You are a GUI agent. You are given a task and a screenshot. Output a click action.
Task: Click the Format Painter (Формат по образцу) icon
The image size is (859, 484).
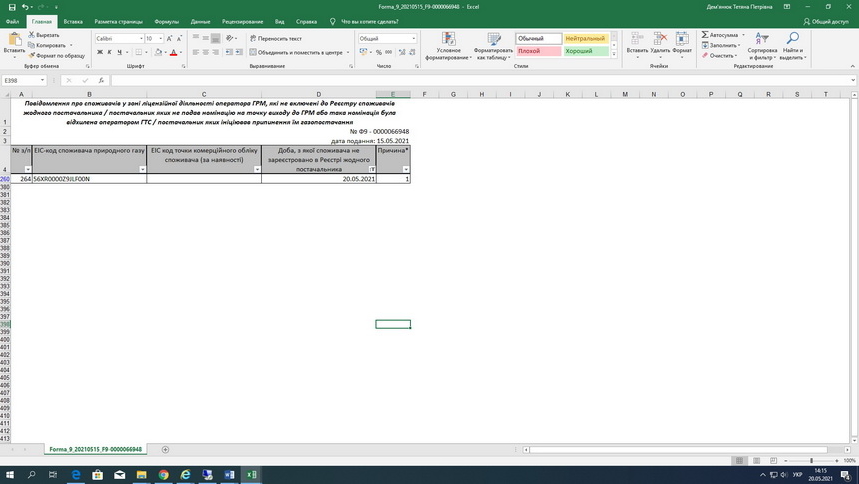point(31,56)
